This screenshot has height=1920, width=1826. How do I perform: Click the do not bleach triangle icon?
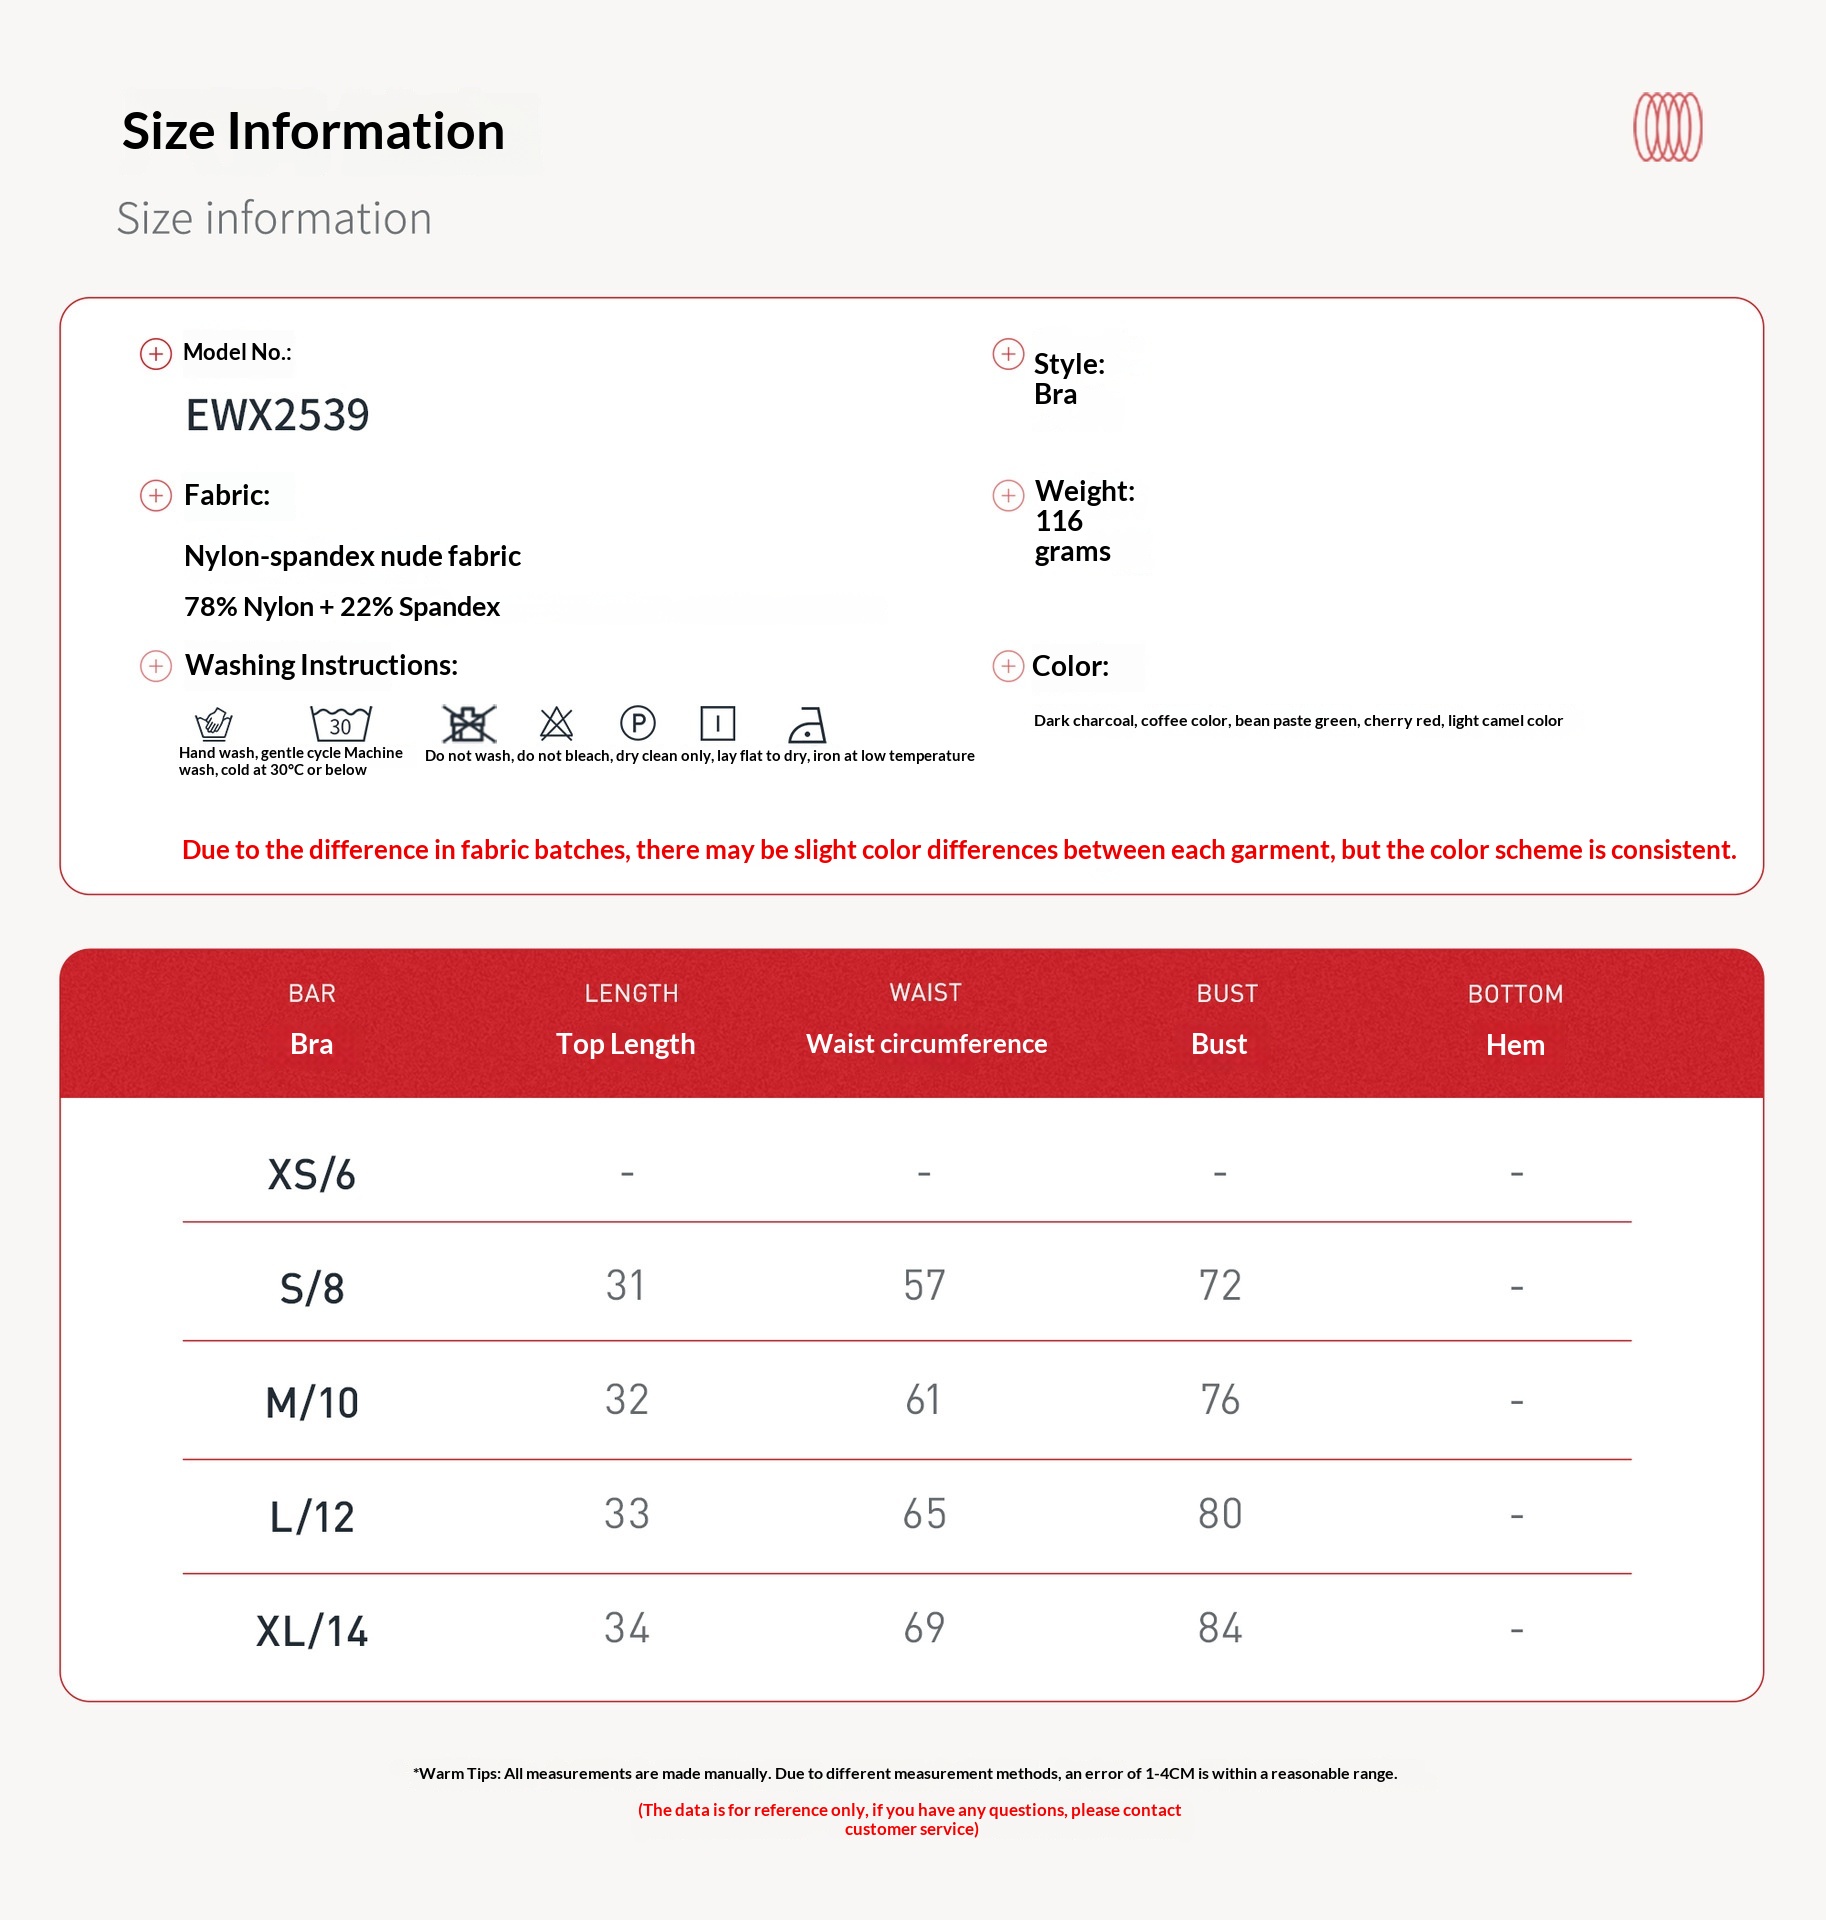coord(556,723)
